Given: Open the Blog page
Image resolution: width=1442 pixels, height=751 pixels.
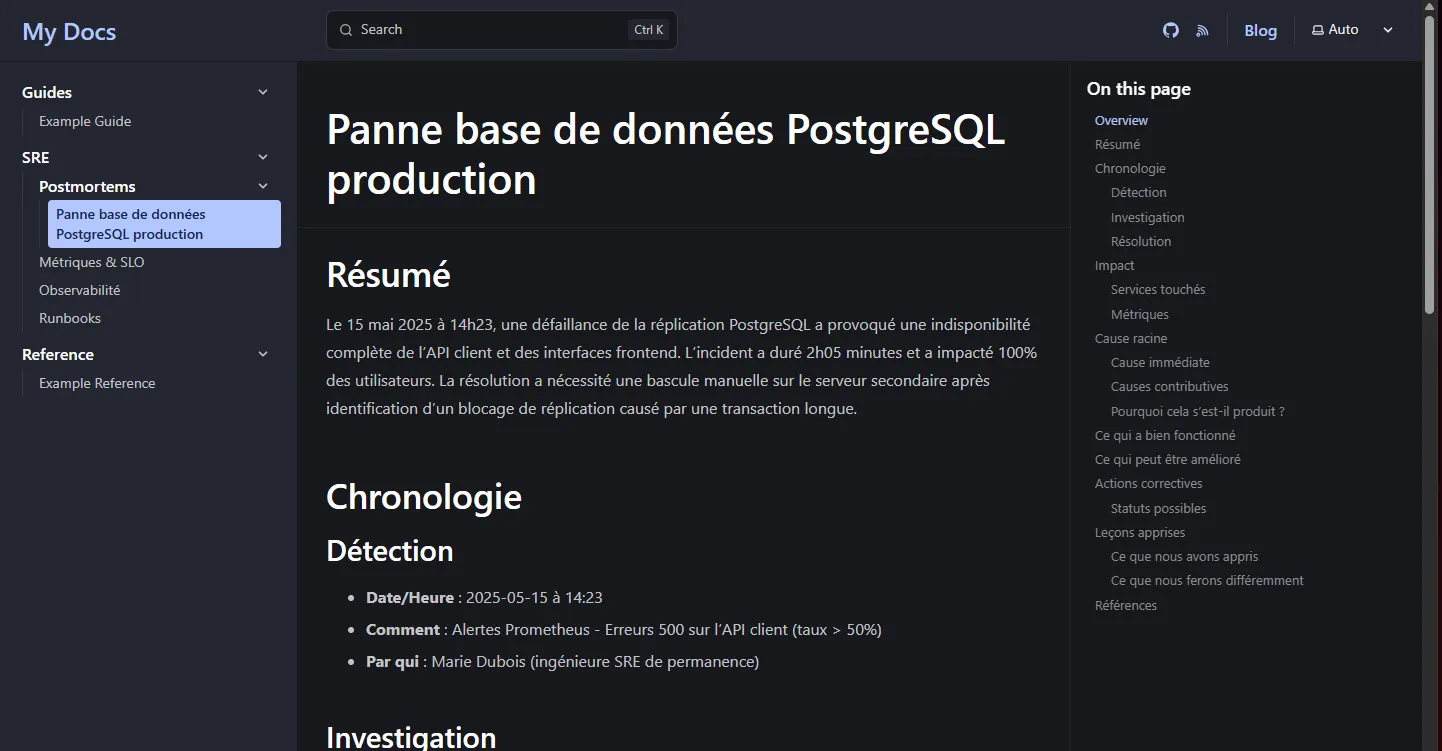Looking at the screenshot, I should [x=1260, y=30].
